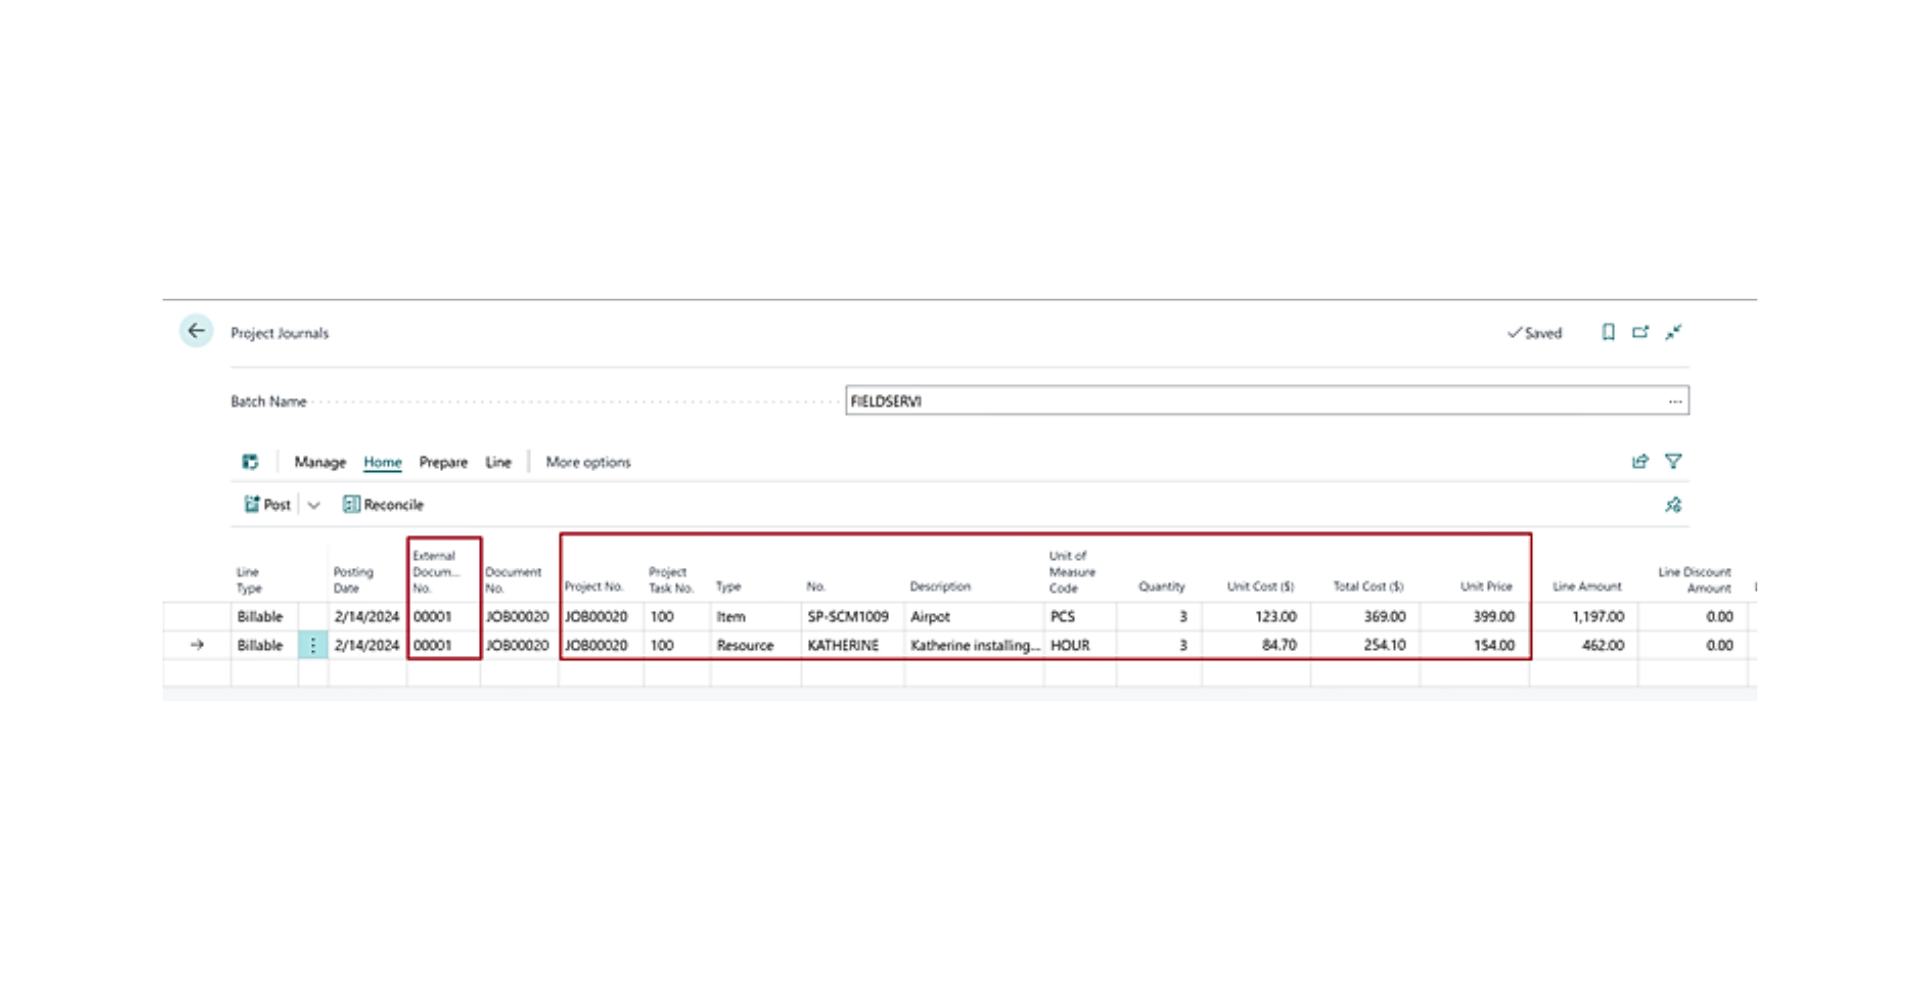This screenshot has height=1000, width=1920.
Task: Click the 369.00 total cost cell
Action: (x=1365, y=617)
